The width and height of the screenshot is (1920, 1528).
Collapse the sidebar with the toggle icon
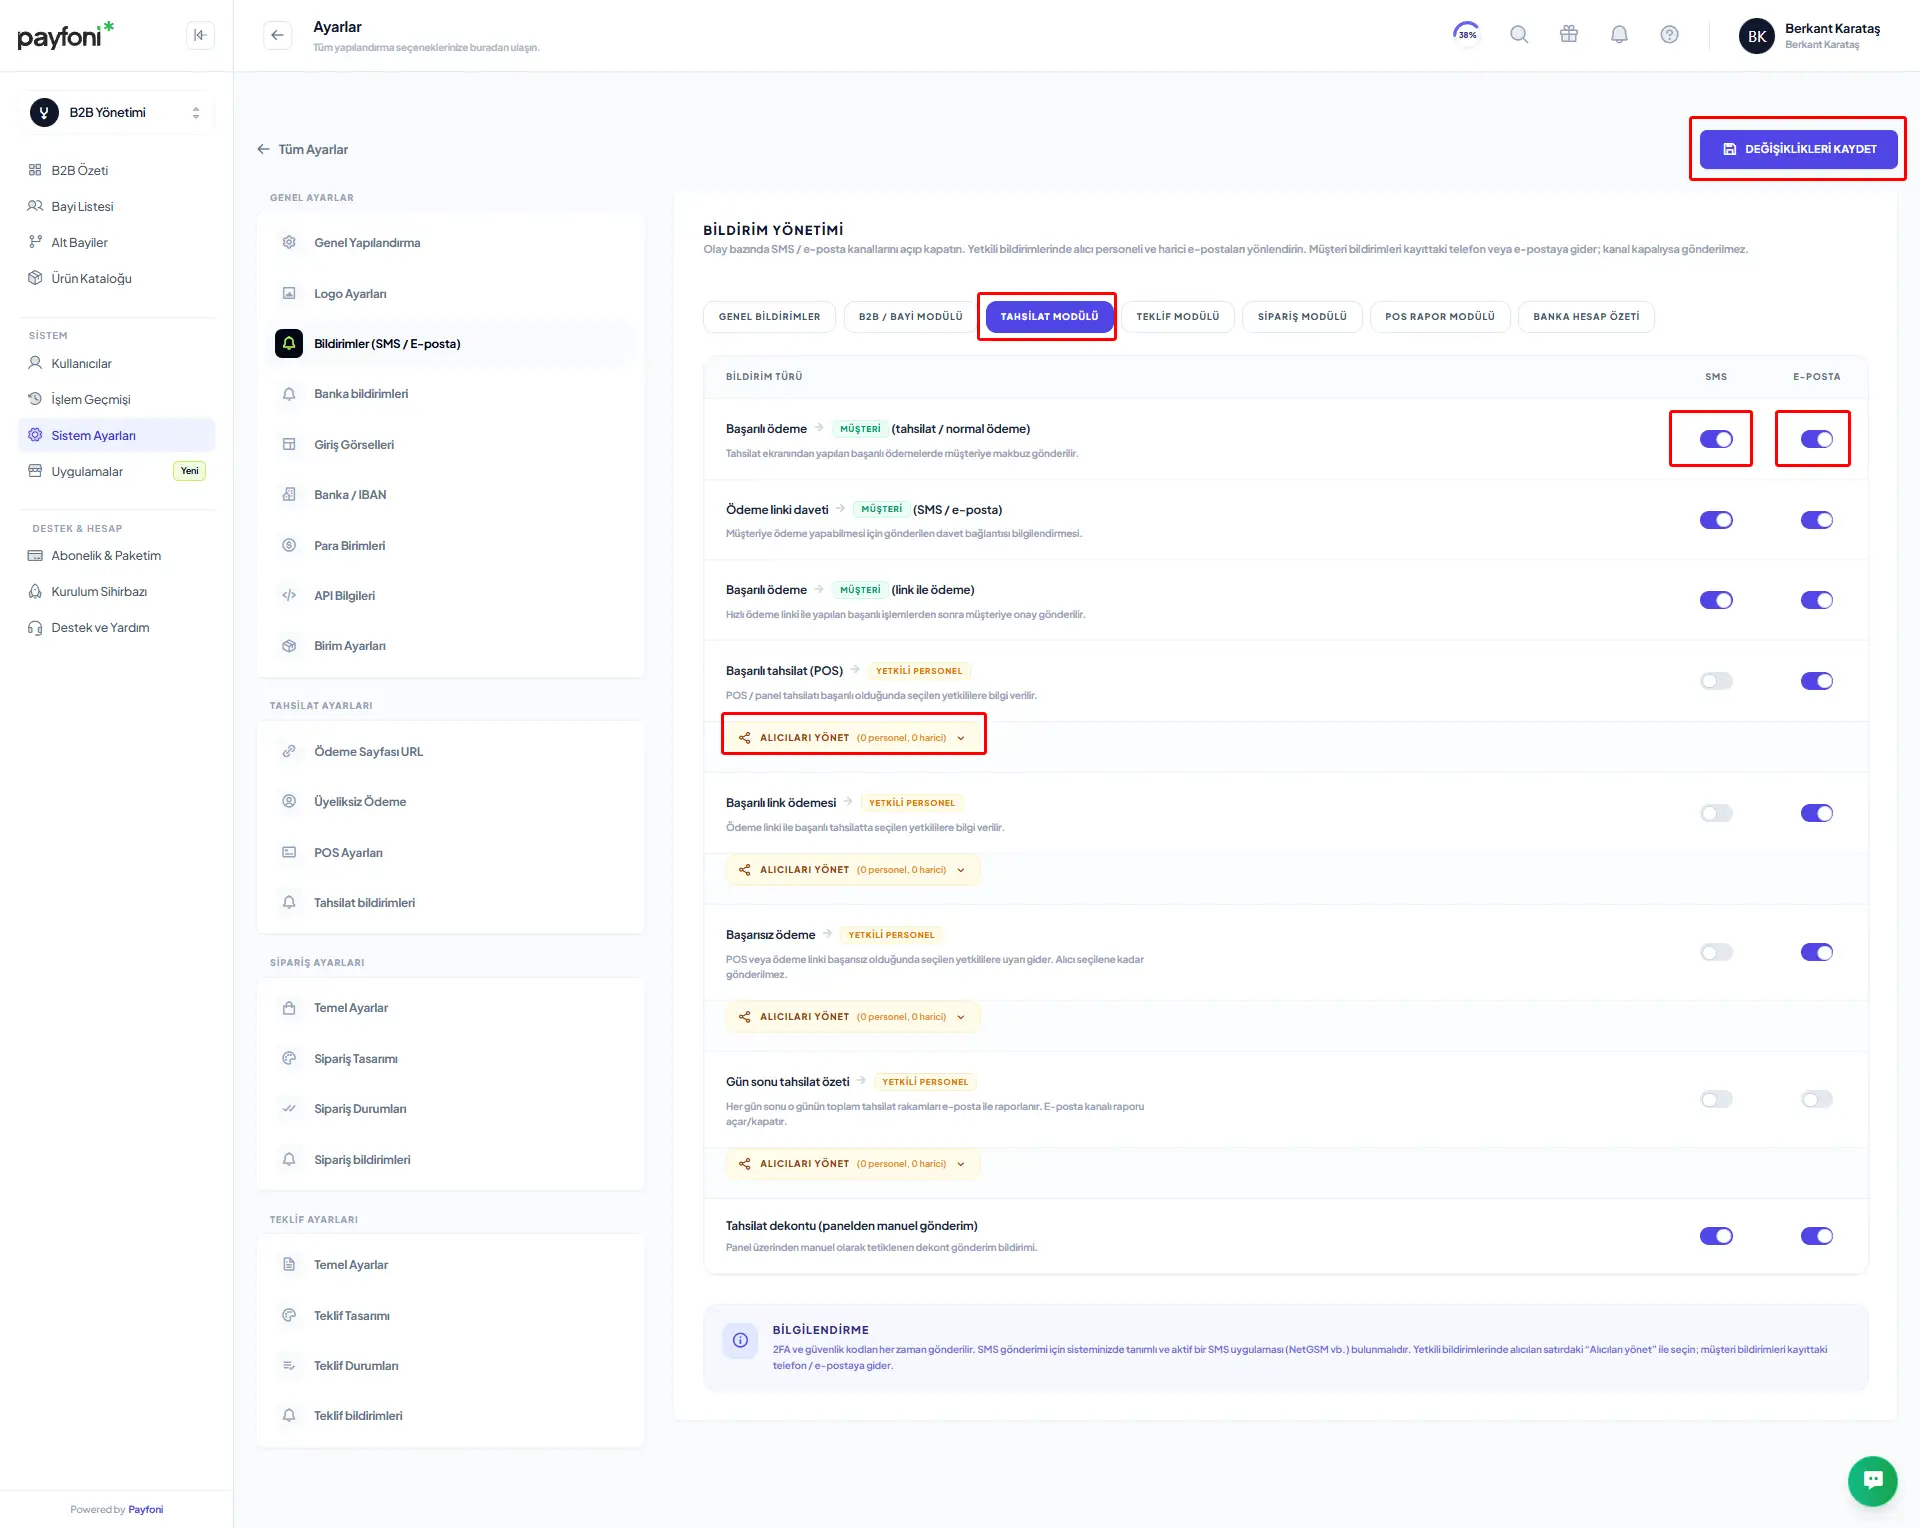pyautogui.click(x=200, y=35)
